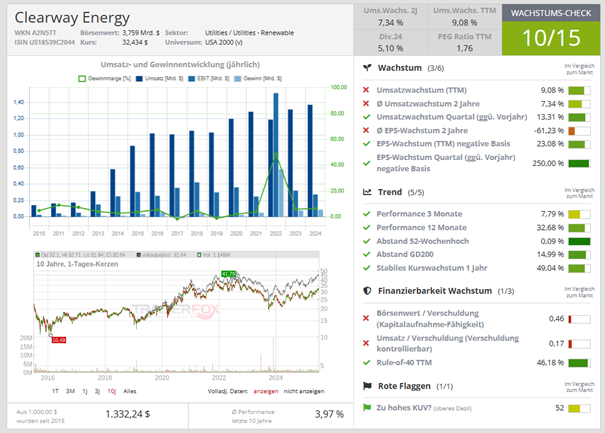Open the Clearway Energy title
Viewport: 605px width, 433px height.
[x=72, y=17]
